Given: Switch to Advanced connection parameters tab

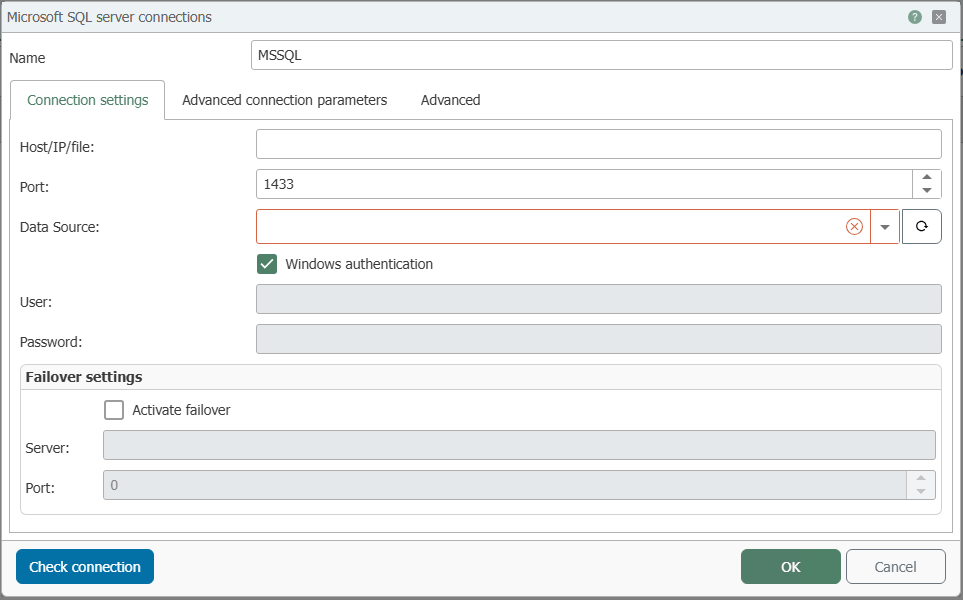Looking at the screenshot, I should [x=284, y=100].
